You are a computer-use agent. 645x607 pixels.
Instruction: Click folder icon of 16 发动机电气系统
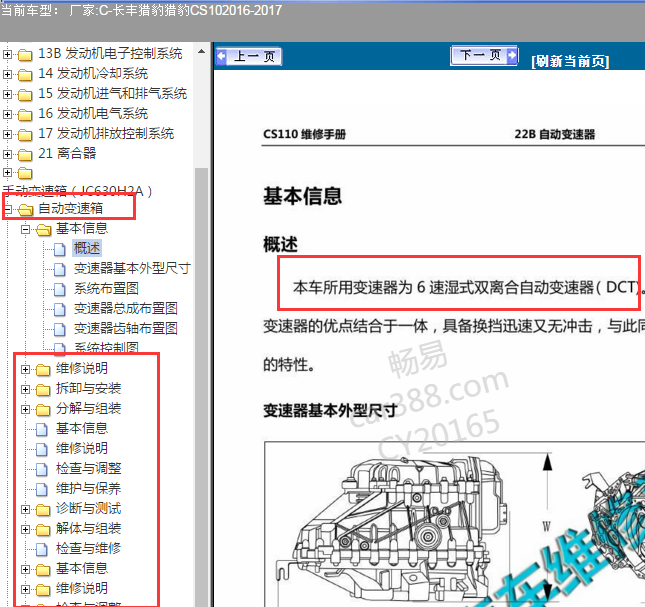pos(25,115)
